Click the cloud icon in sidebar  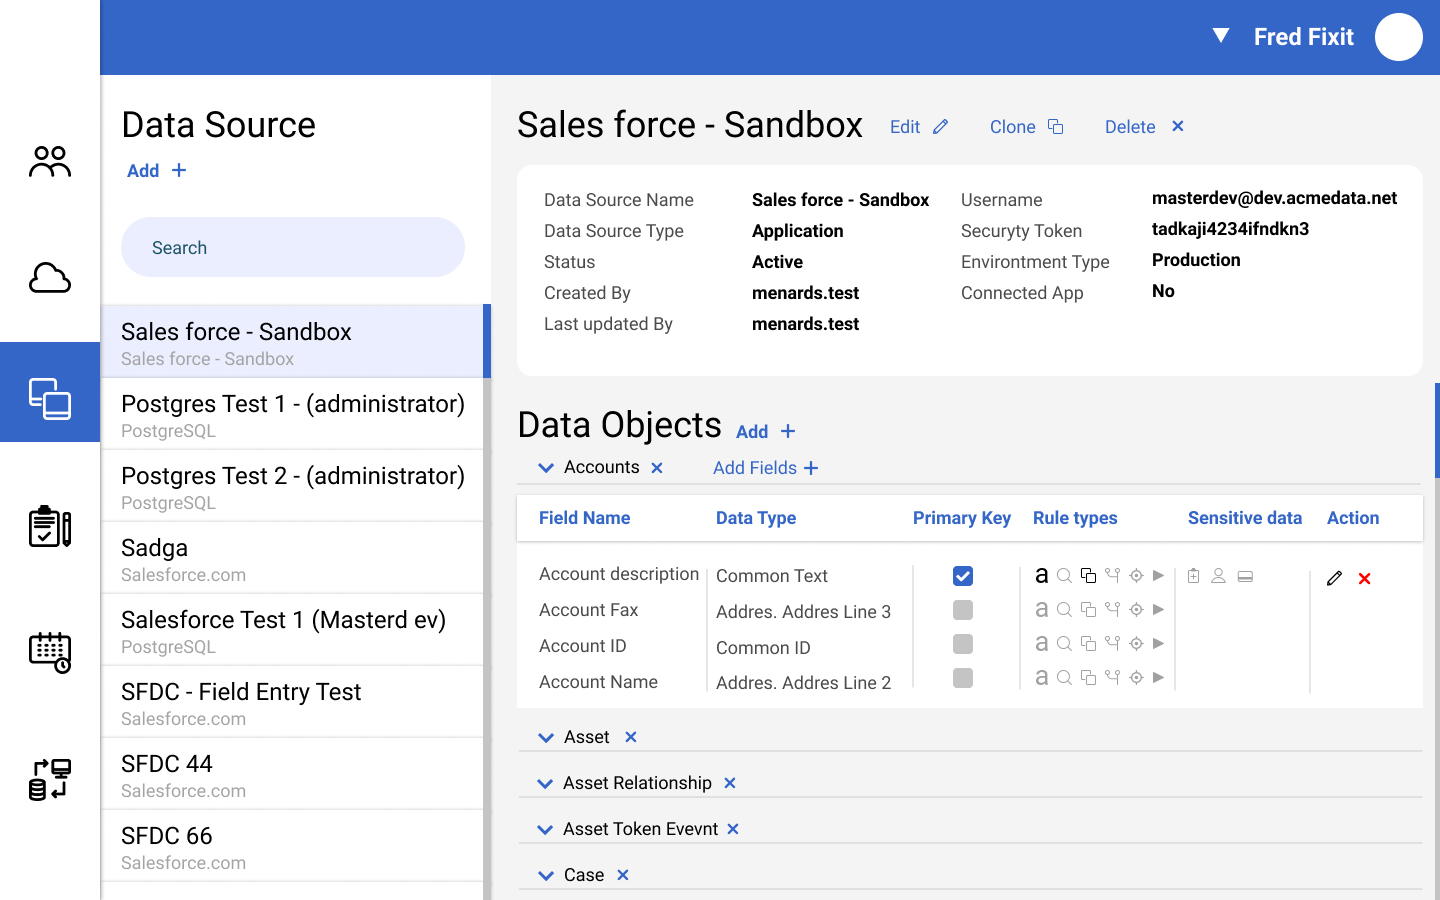click(x=50, y=278)
